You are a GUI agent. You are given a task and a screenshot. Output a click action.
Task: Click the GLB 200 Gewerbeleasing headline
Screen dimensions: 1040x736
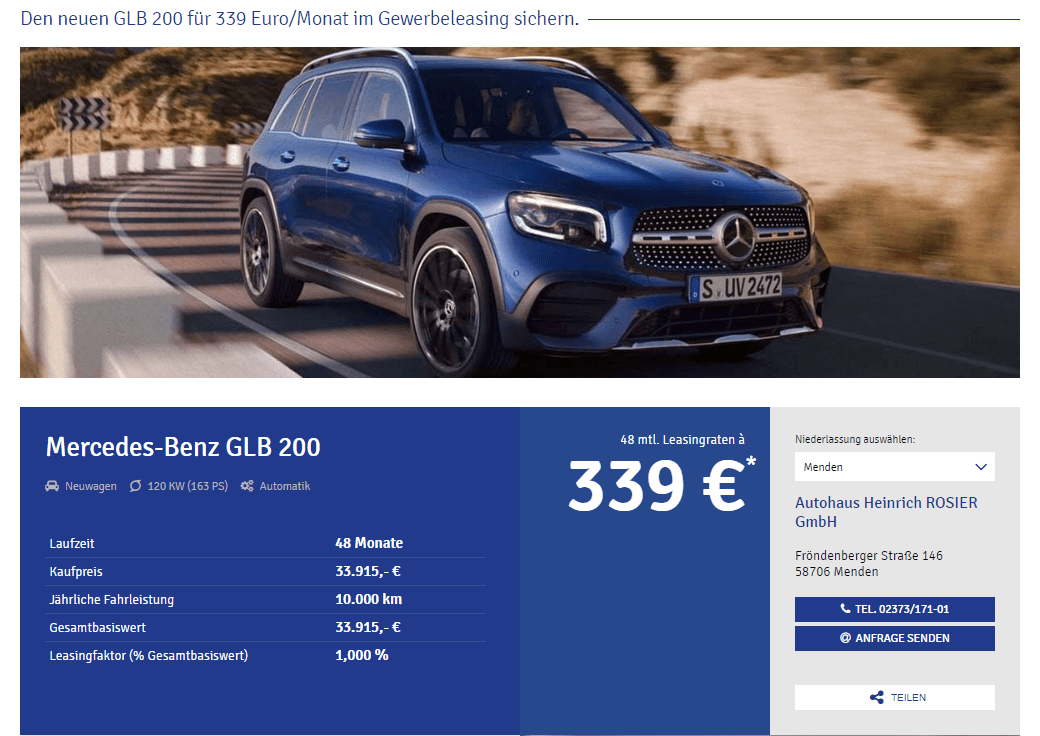pos(300,19)
